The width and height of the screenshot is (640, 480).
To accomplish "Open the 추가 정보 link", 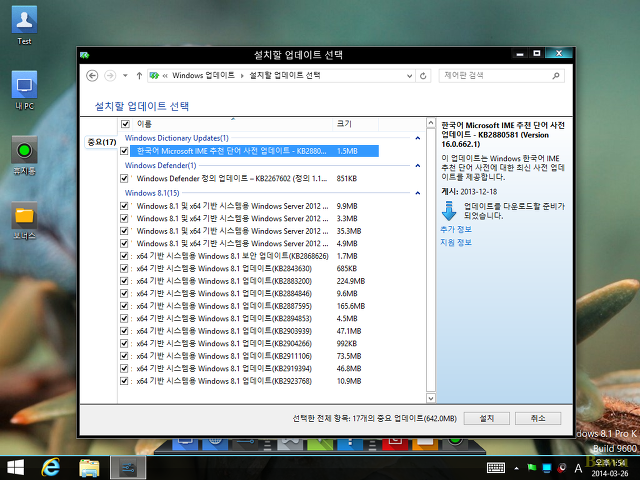I will pos(456,229).
